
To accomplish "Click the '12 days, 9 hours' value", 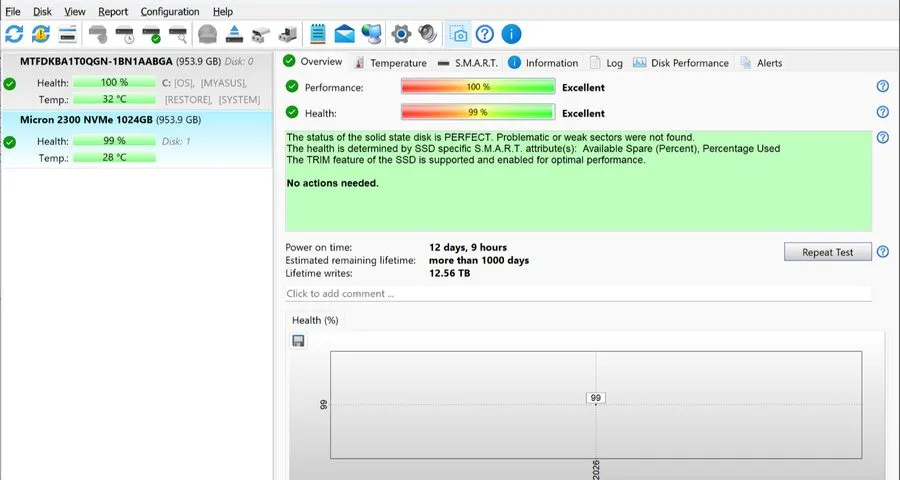I will coord(468,247).
